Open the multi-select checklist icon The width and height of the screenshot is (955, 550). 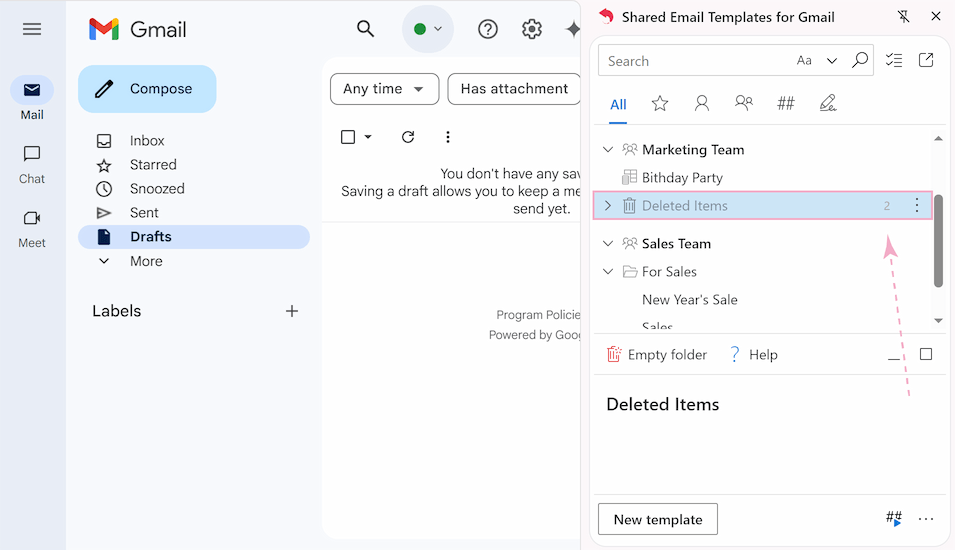click(893, 60)
